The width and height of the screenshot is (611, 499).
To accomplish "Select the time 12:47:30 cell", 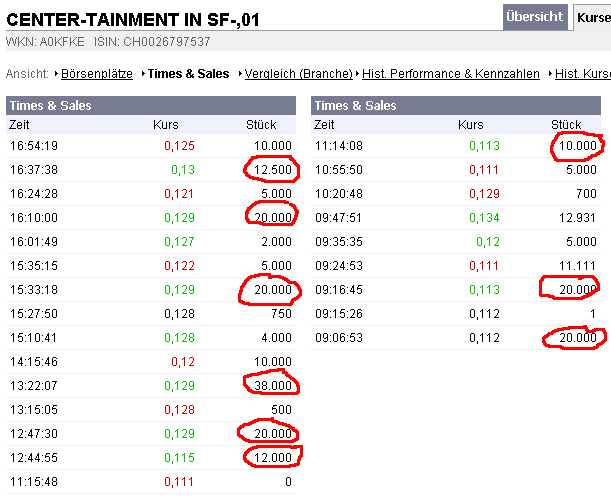I will [34, 434].
